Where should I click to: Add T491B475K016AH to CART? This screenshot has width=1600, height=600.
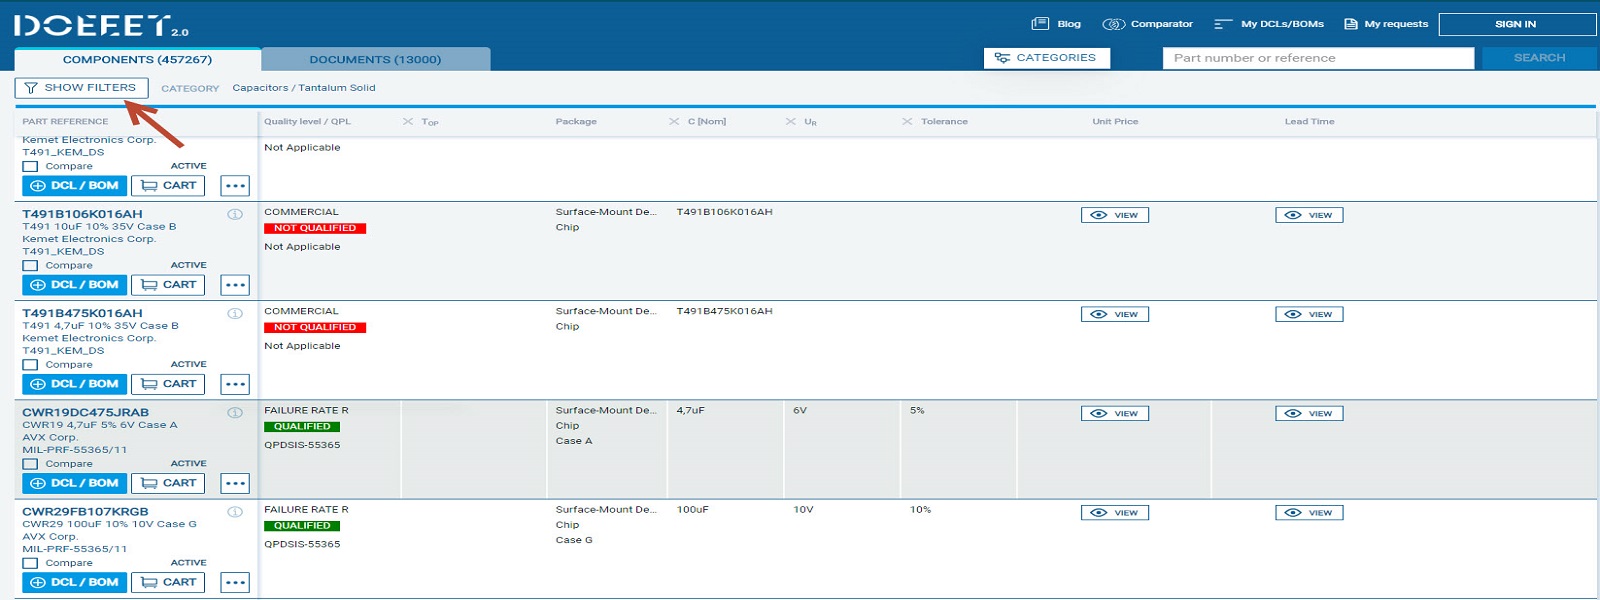168,384
